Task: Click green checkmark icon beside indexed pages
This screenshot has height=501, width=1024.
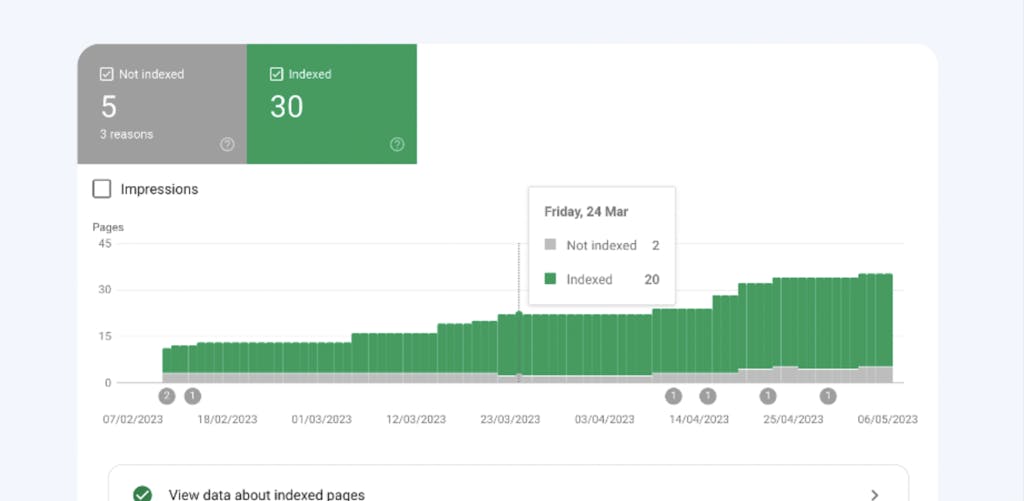Action: pos(143,494)
